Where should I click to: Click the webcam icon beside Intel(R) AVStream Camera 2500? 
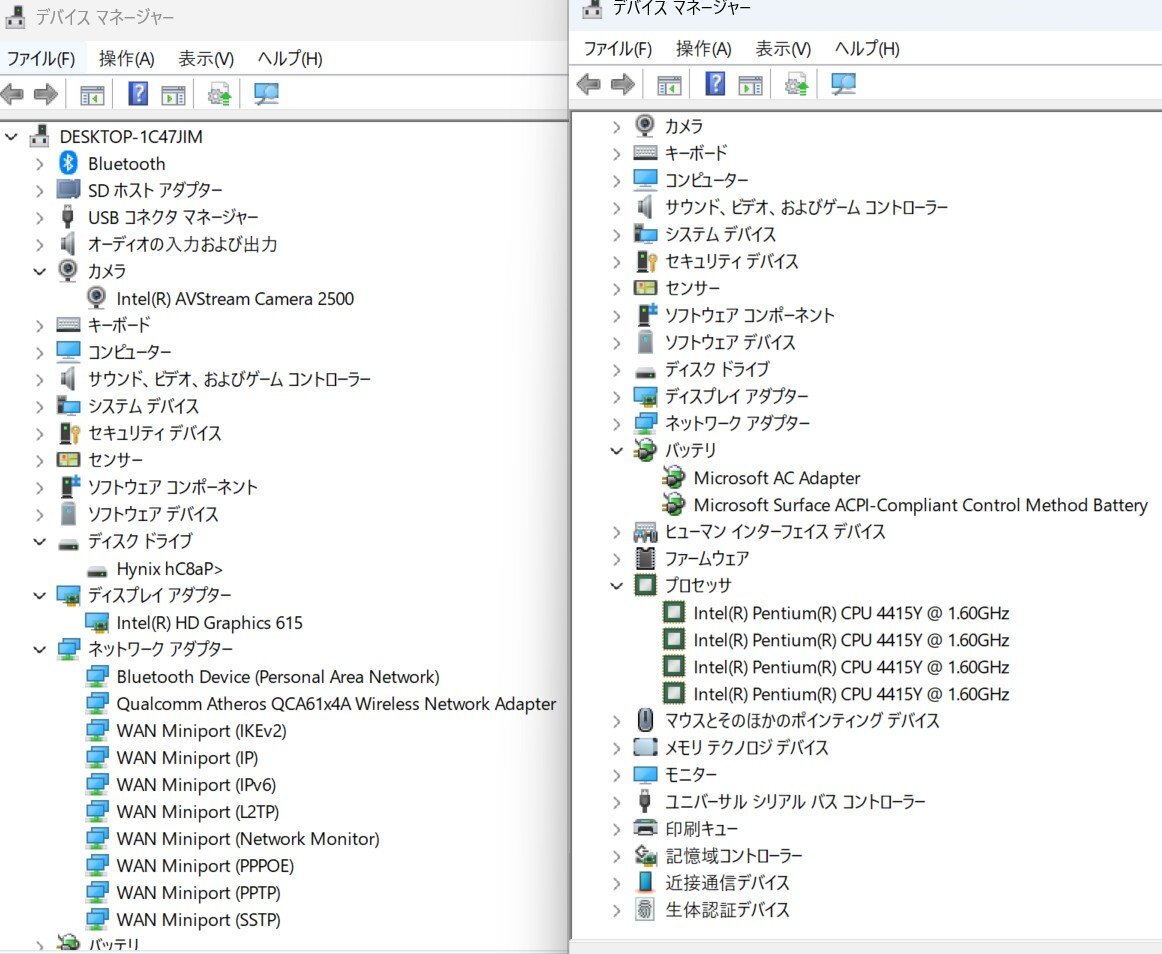(x=96, y=298)
